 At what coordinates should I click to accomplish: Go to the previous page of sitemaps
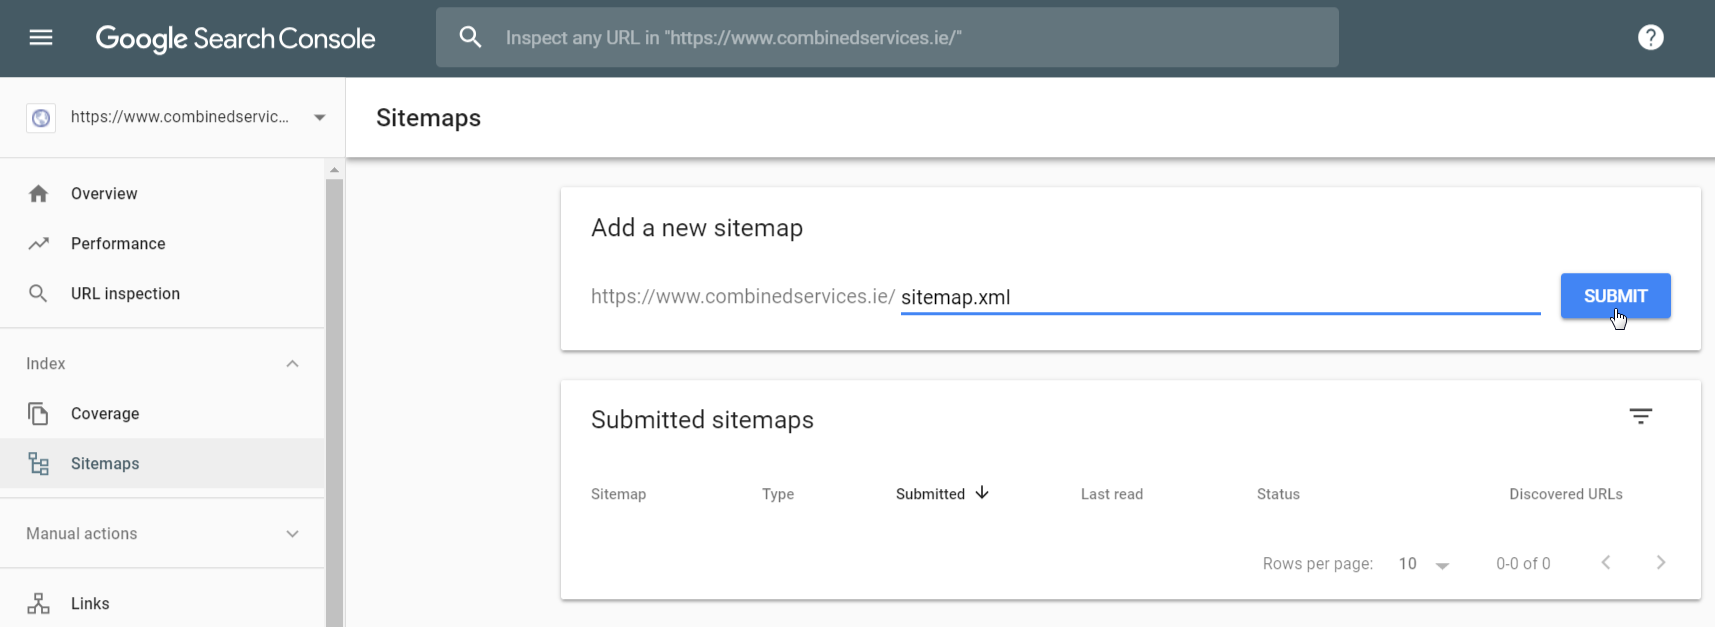(1606, 563)
